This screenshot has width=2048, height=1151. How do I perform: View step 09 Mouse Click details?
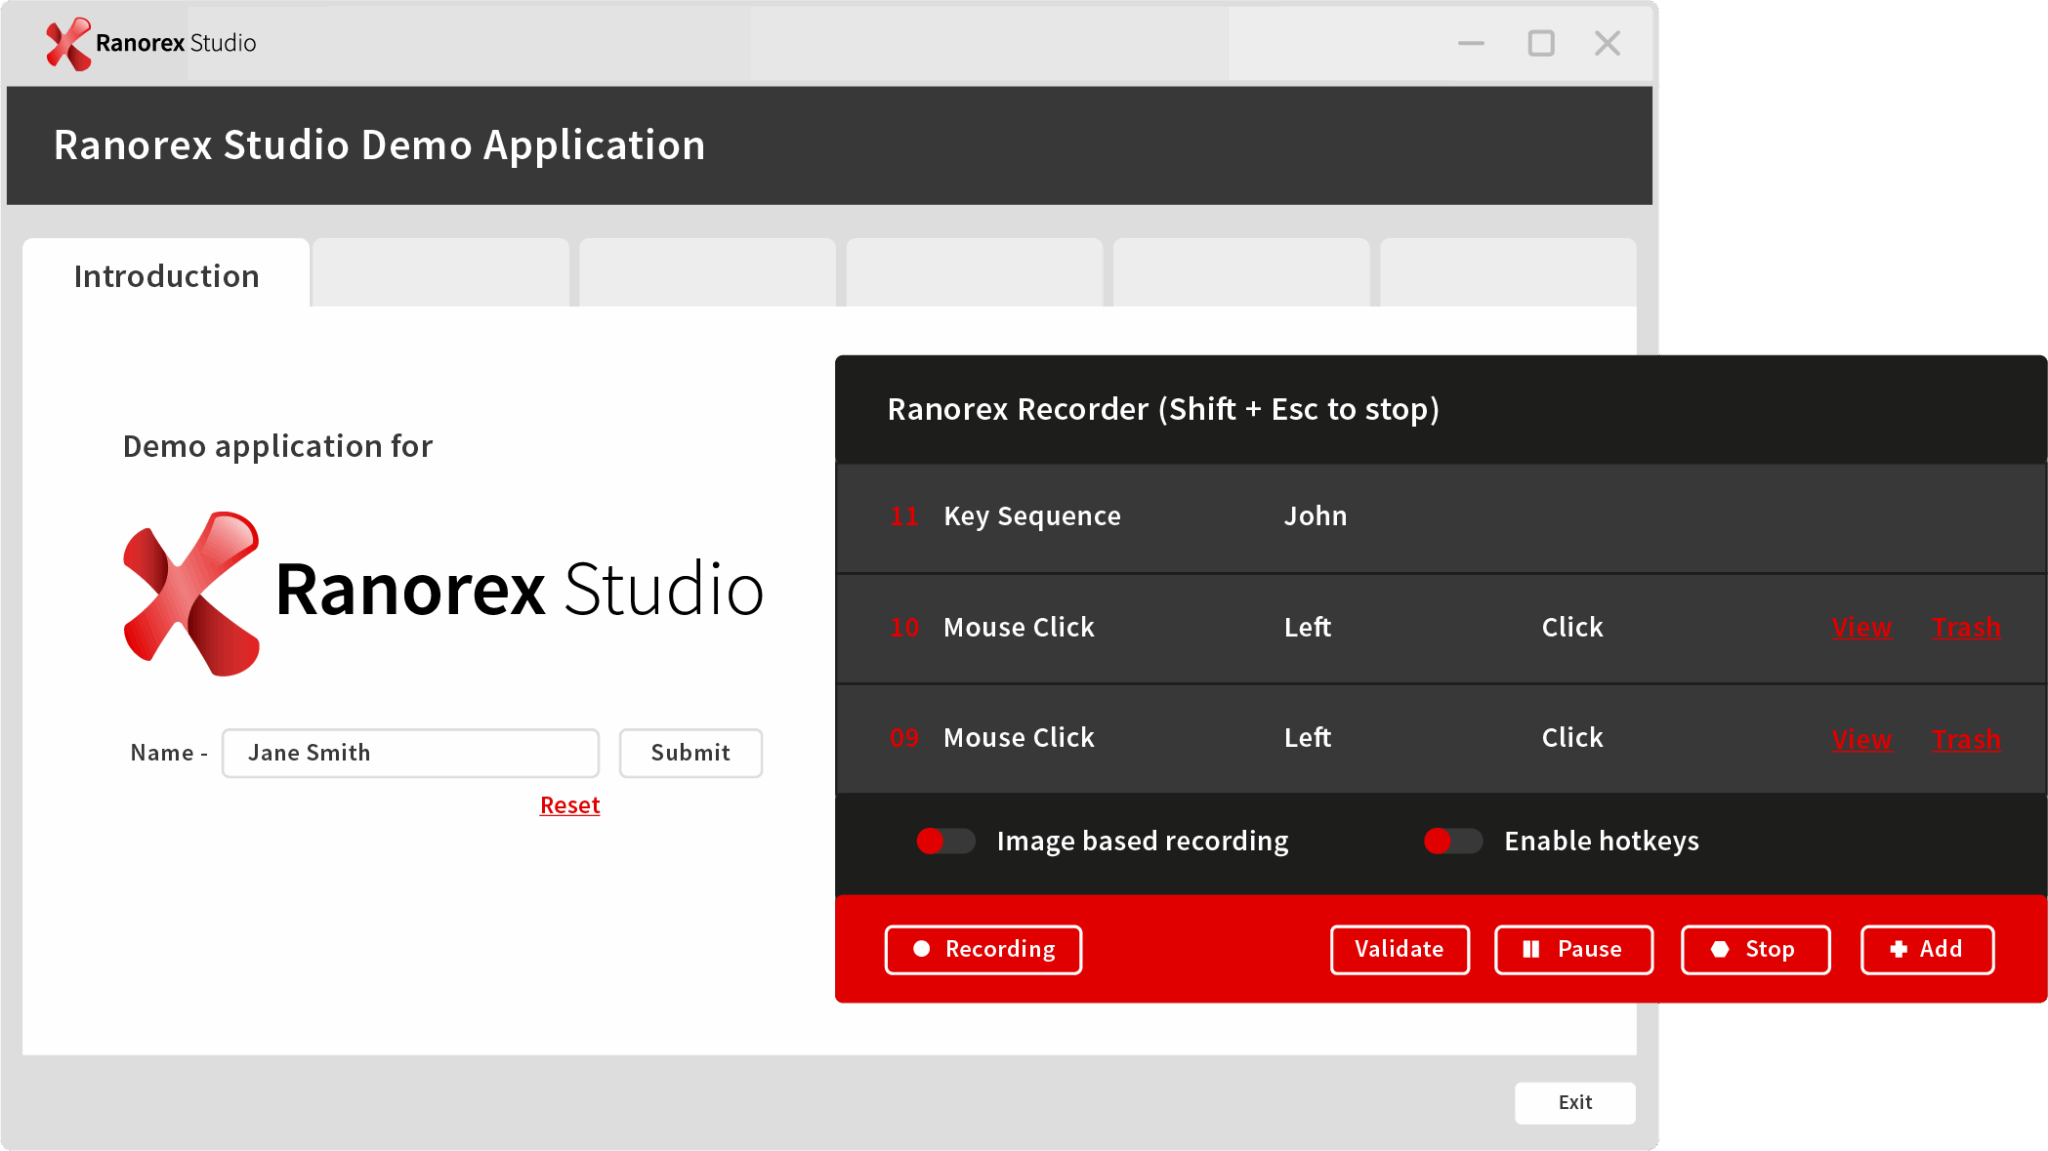click(1862, 739)
